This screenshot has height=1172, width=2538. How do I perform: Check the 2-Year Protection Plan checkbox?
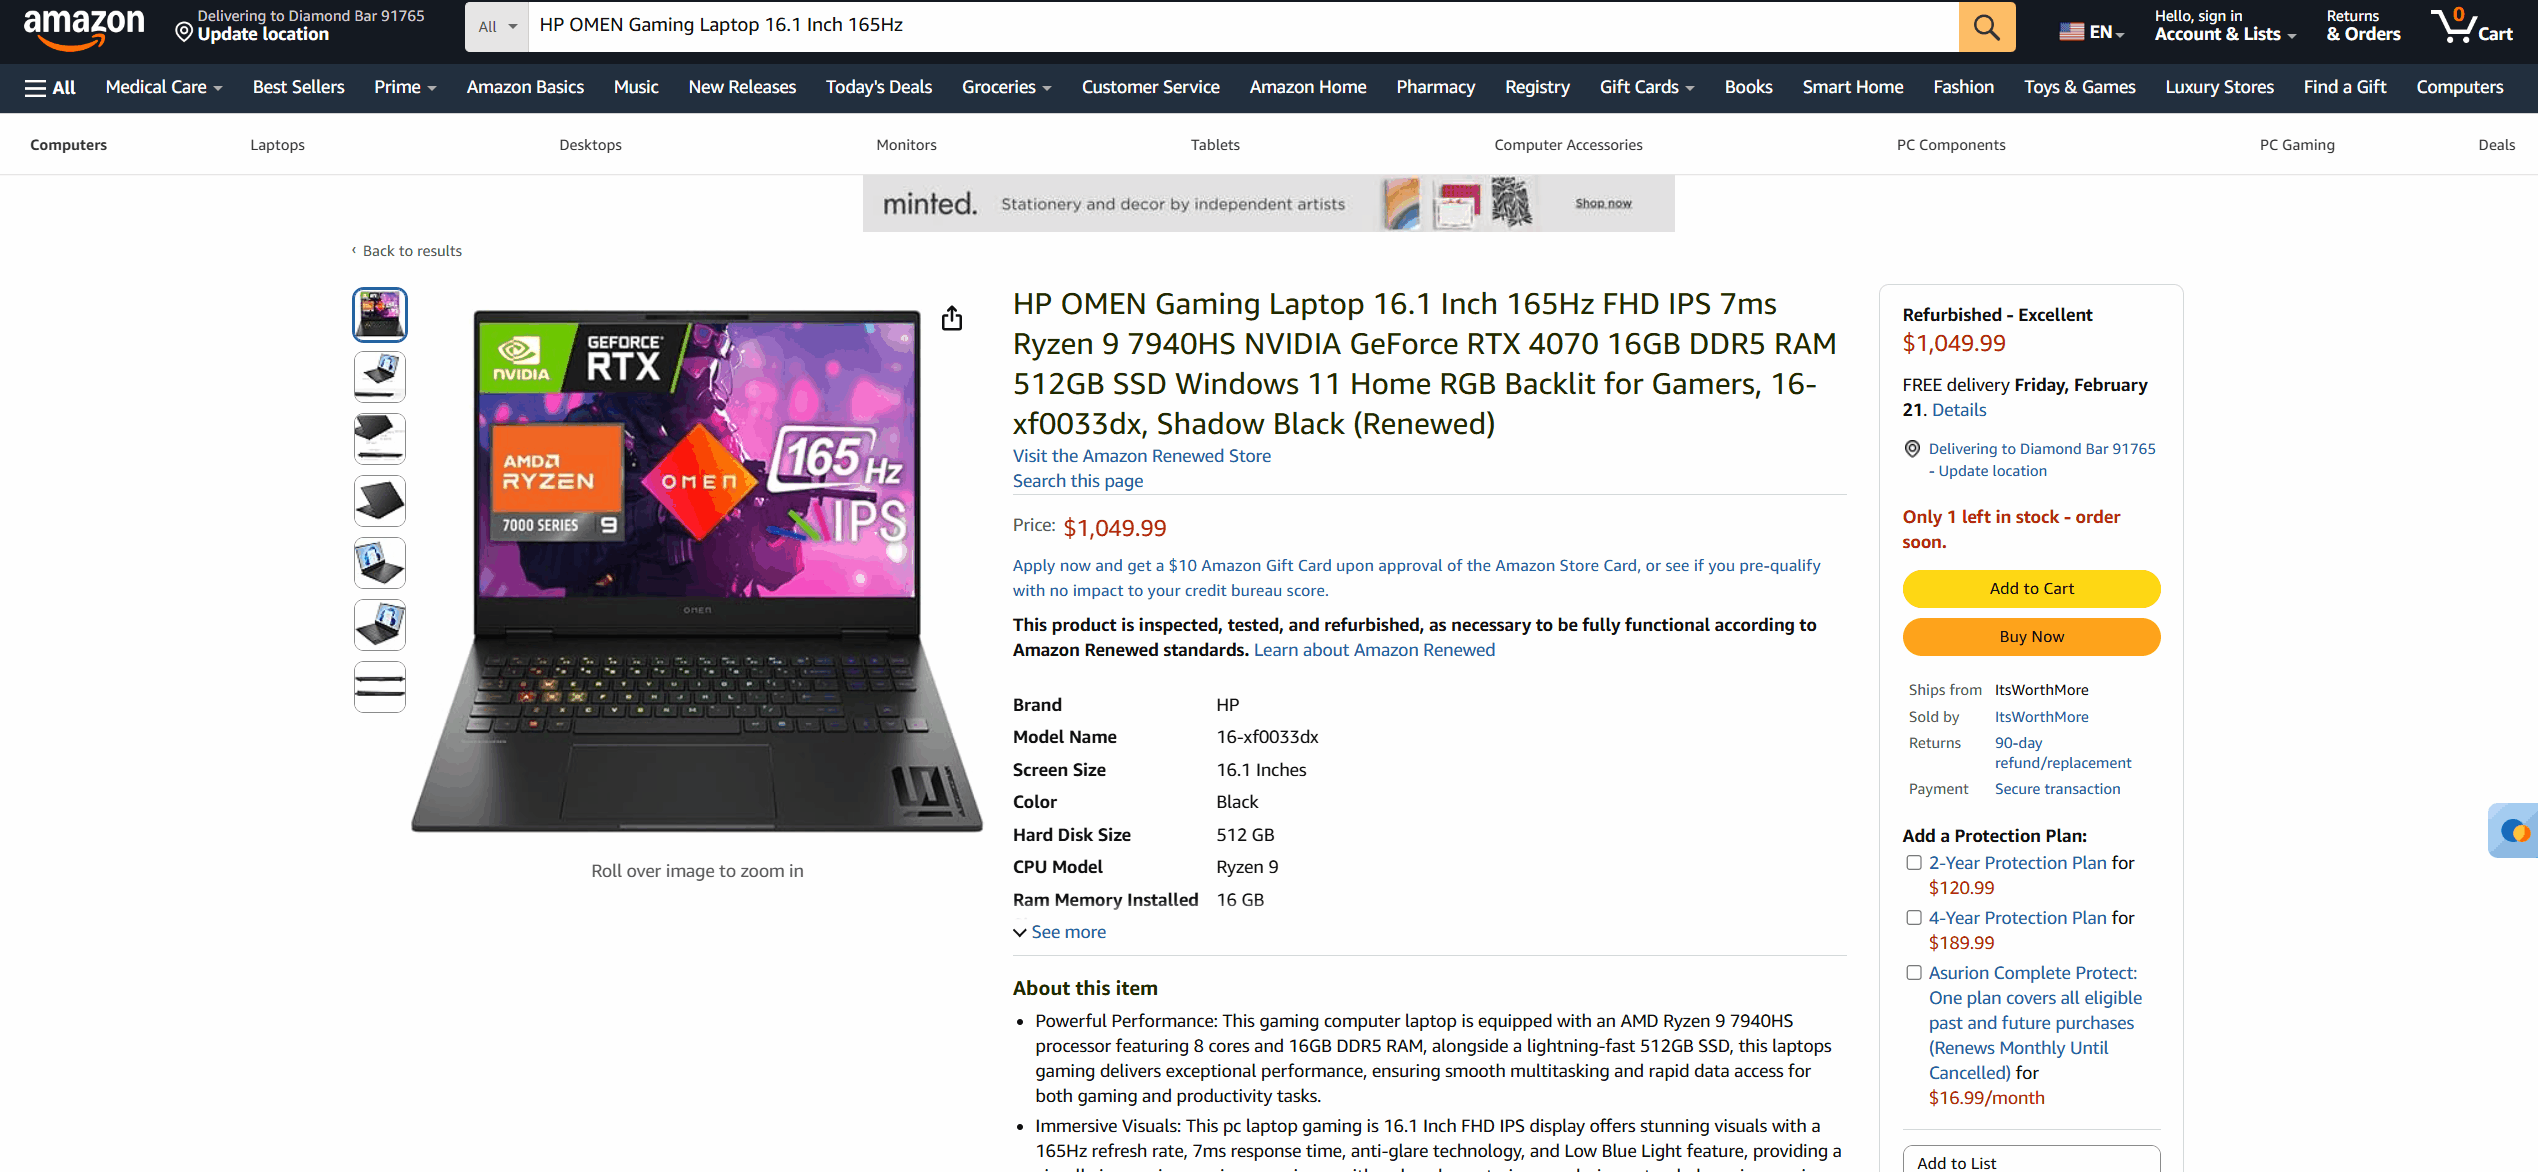pyautogui.click(x=1914, y=862)
